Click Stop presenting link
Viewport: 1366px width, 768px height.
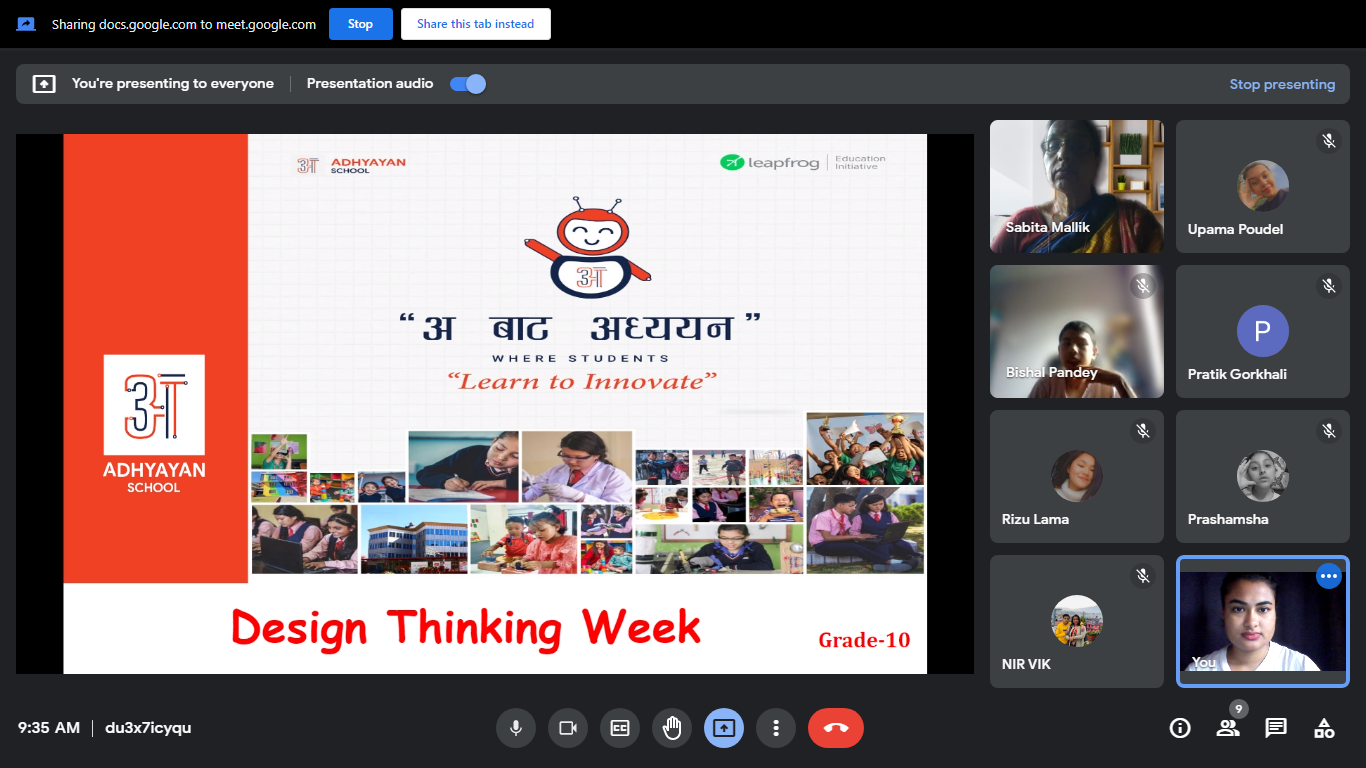[x=1282, y=84]
